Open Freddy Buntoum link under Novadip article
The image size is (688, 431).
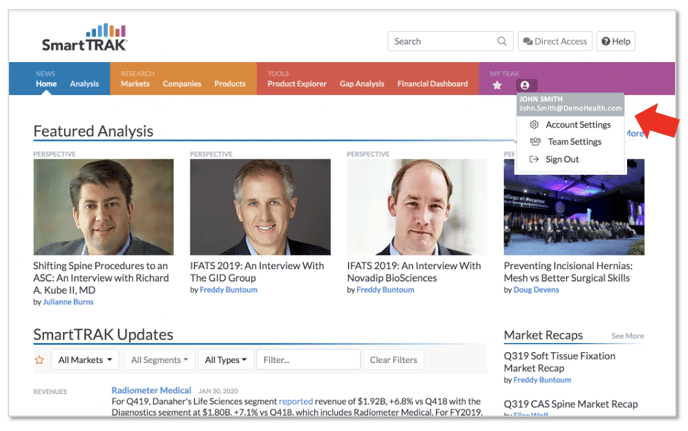(385, 290)
